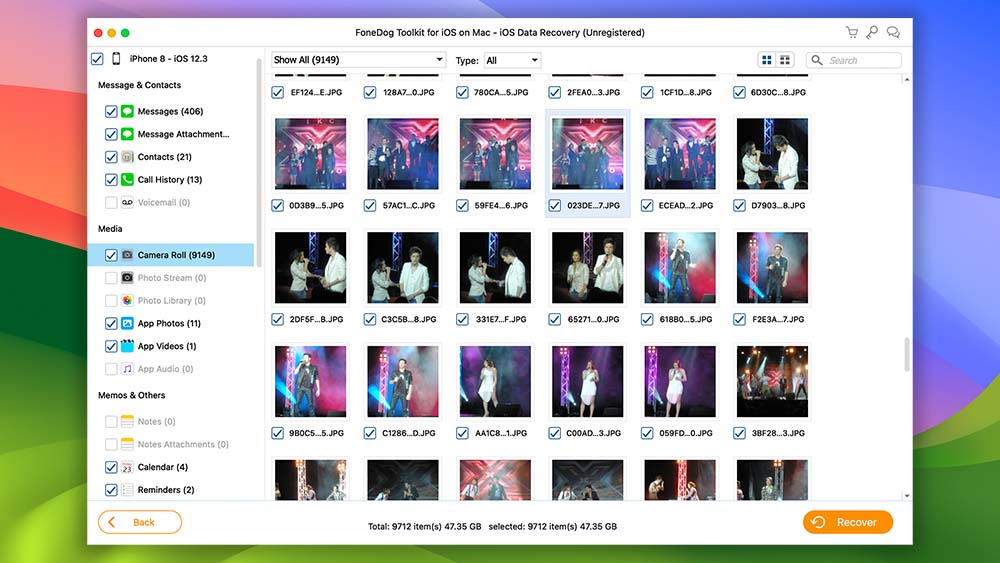The width and height of the screenshot is (1000, 563).
Task: Uncheck the Messages (406) checkbox
Action: [x=111, y=112]
